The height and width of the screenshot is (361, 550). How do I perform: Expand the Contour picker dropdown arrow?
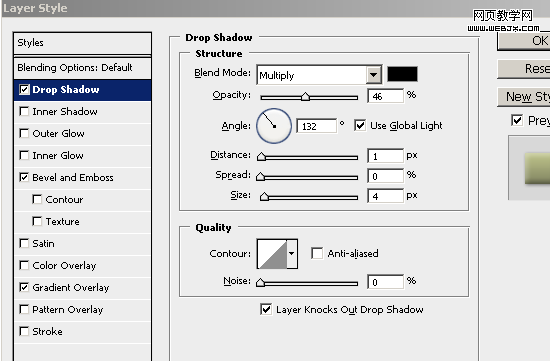[x=292, y=254]
